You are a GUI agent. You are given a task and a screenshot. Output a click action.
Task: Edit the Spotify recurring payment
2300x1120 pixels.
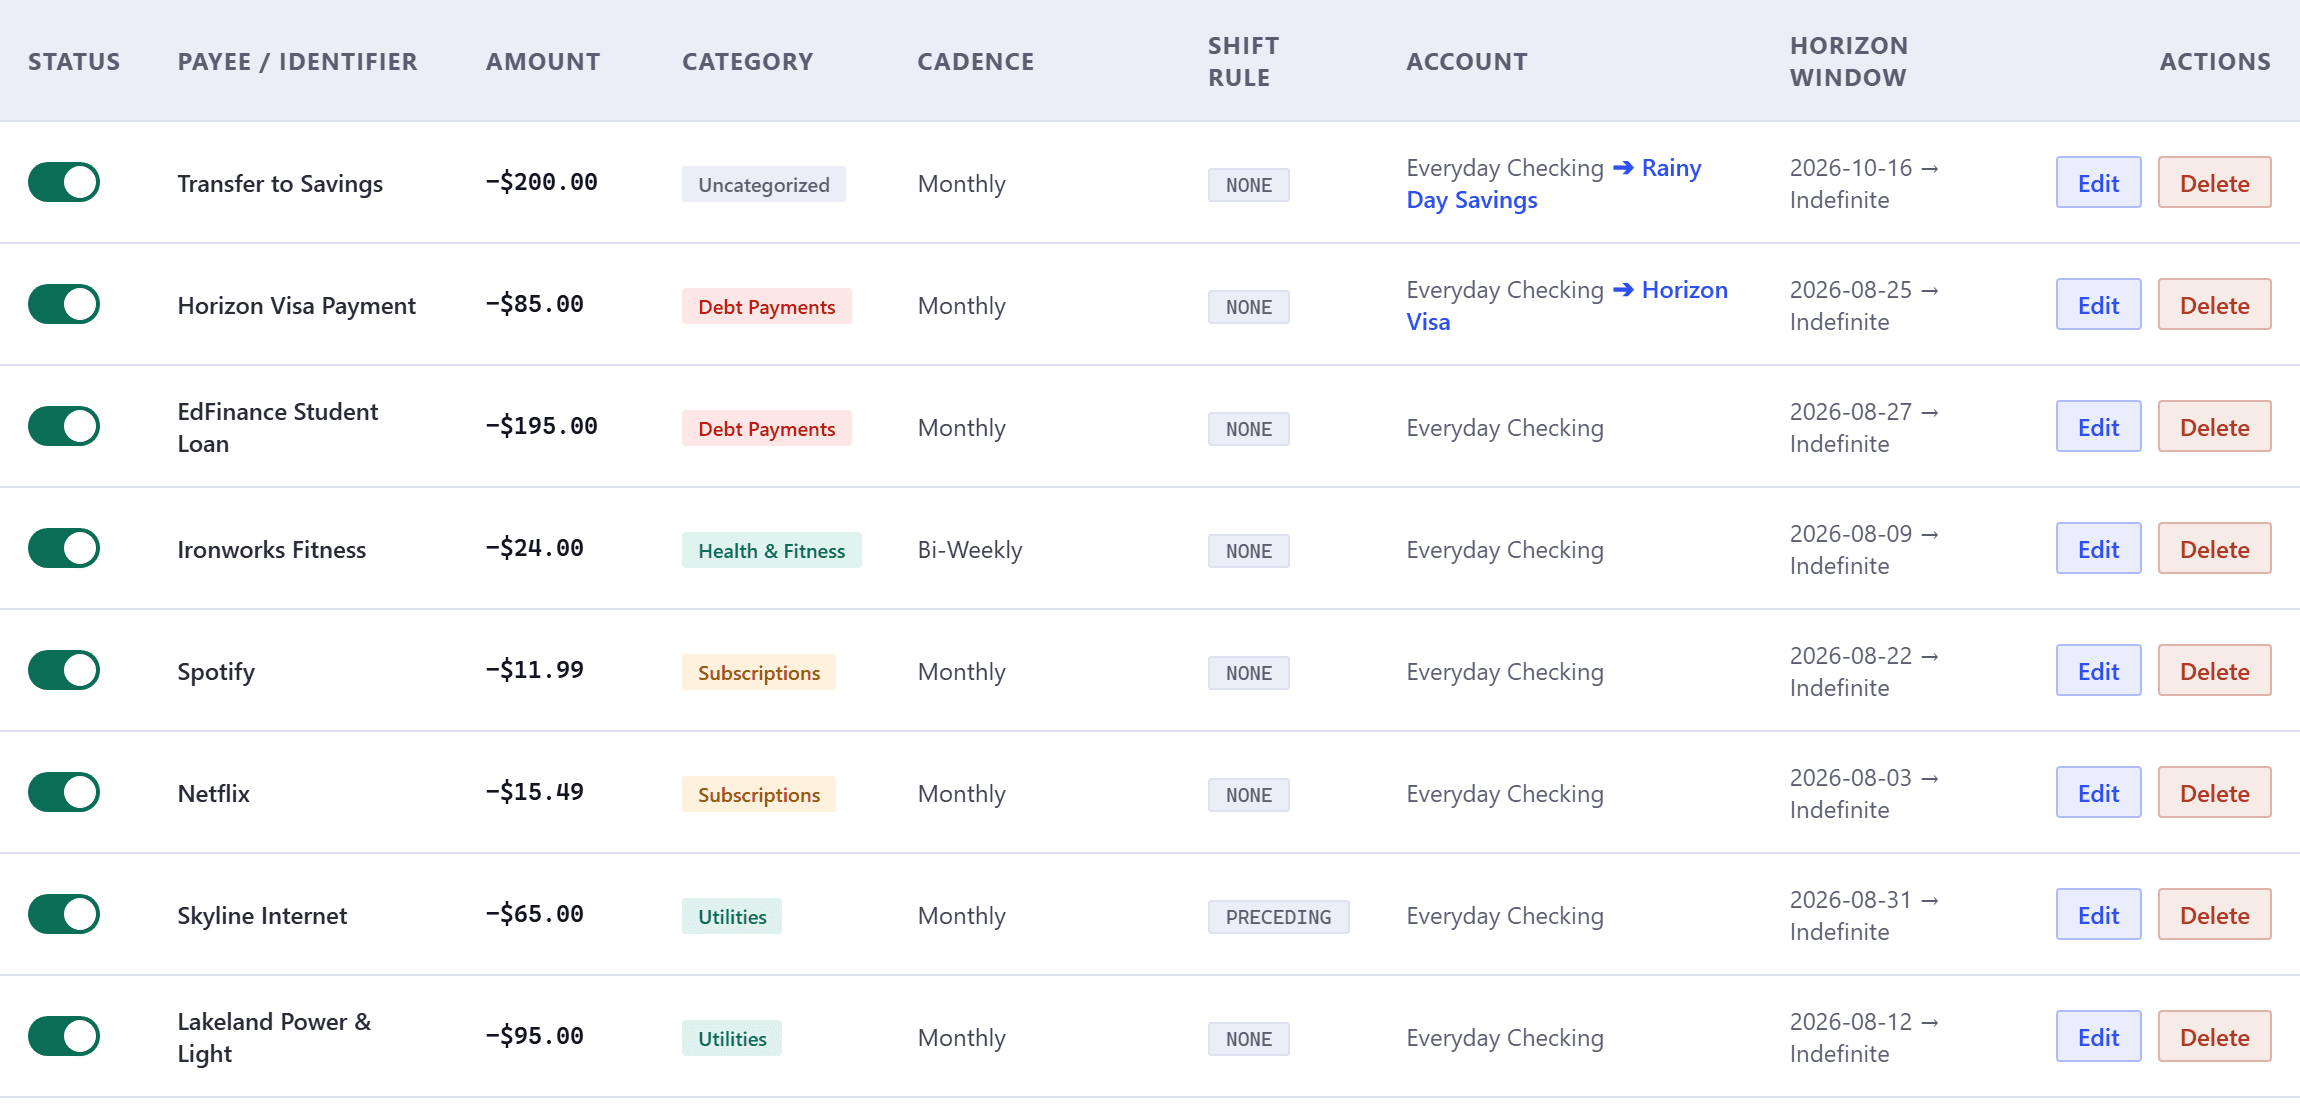point(2098,670)
